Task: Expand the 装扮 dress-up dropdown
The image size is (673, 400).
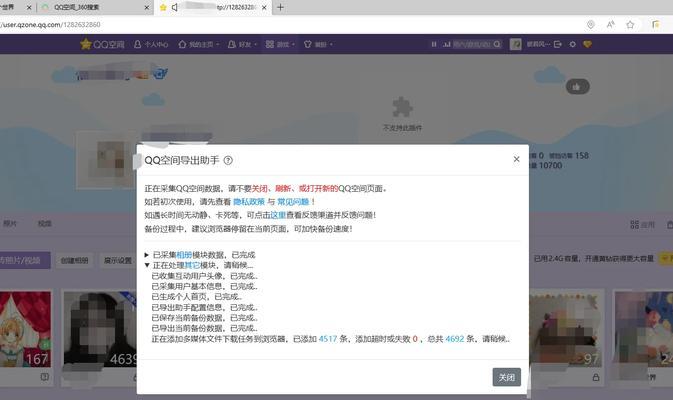Action: pos(318,44)
